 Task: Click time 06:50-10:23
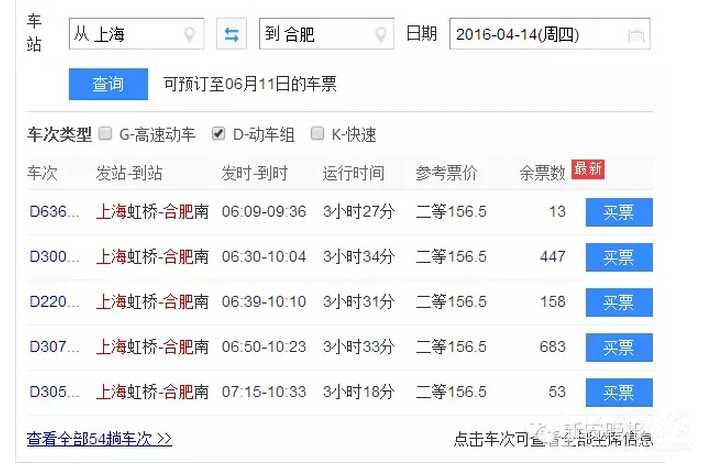[264, 347]
